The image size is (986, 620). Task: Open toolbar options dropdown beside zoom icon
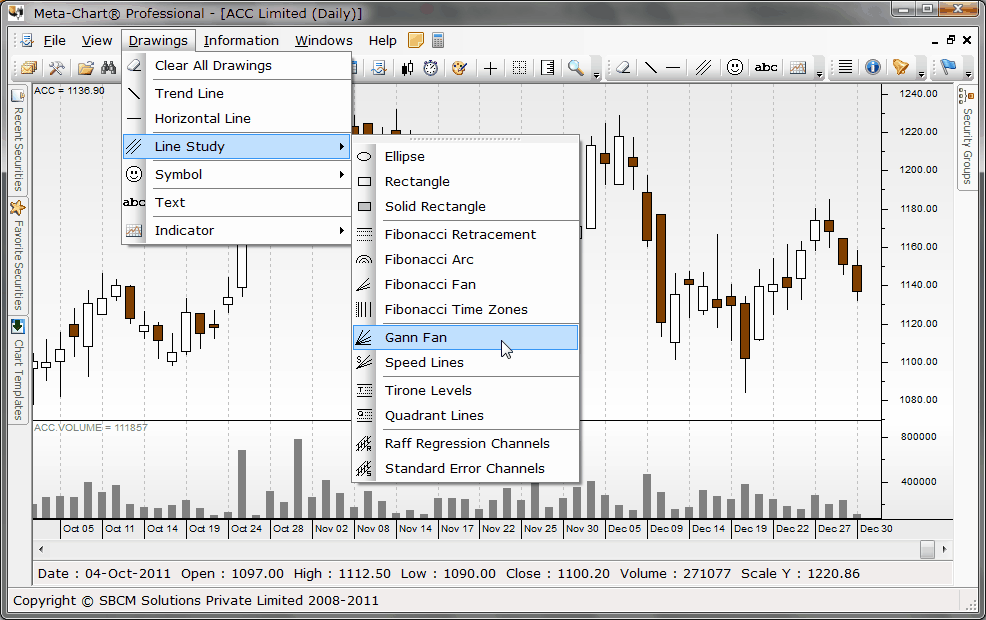(x=596, y=72)
